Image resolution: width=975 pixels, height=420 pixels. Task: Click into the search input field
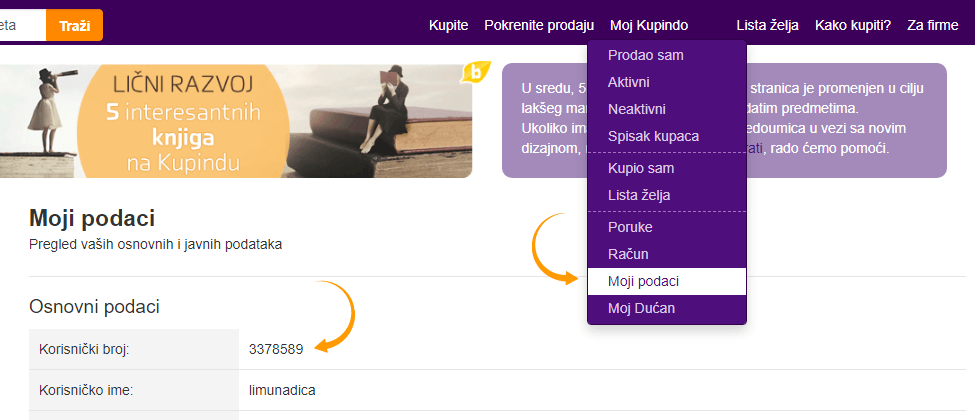23,26
